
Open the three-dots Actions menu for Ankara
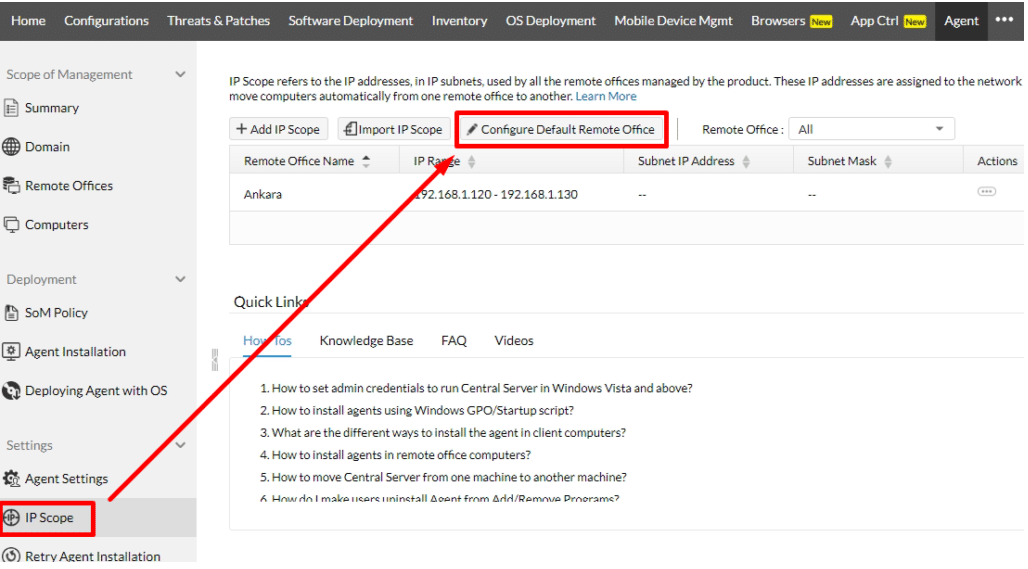coord(986,191)
